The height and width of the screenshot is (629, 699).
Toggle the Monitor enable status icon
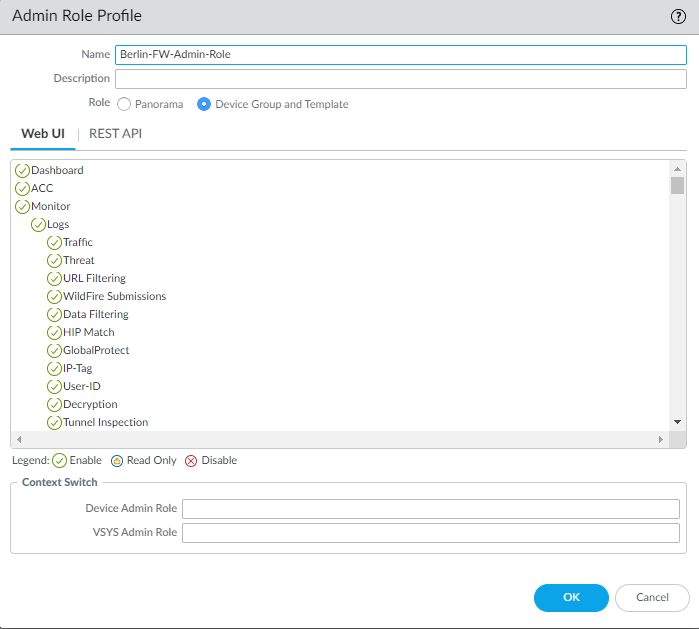click(x=22, y=207)
